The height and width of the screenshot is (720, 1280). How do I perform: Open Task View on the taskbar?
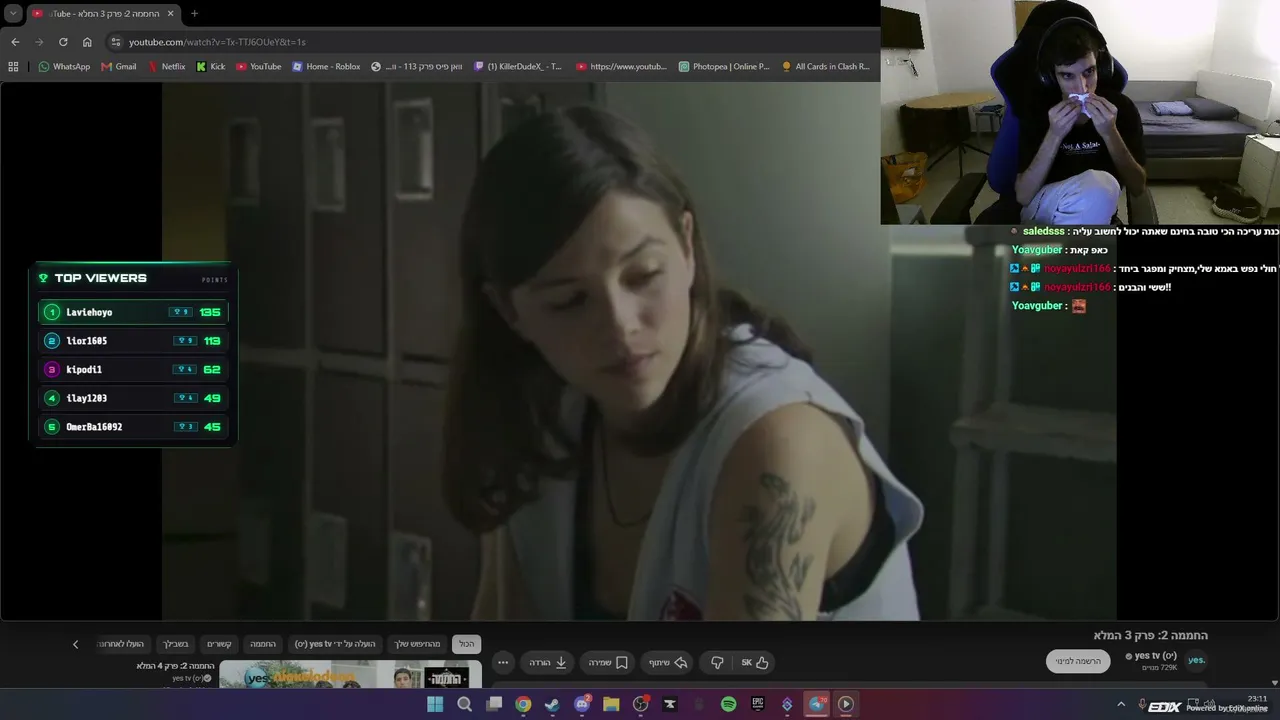(494, 704)
